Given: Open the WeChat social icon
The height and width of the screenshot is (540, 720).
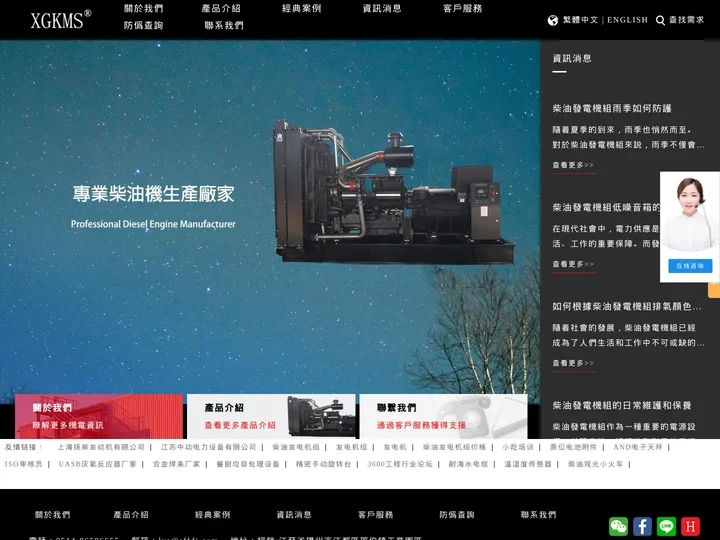Looking at the screenshot, I should (x=619, y=526).
